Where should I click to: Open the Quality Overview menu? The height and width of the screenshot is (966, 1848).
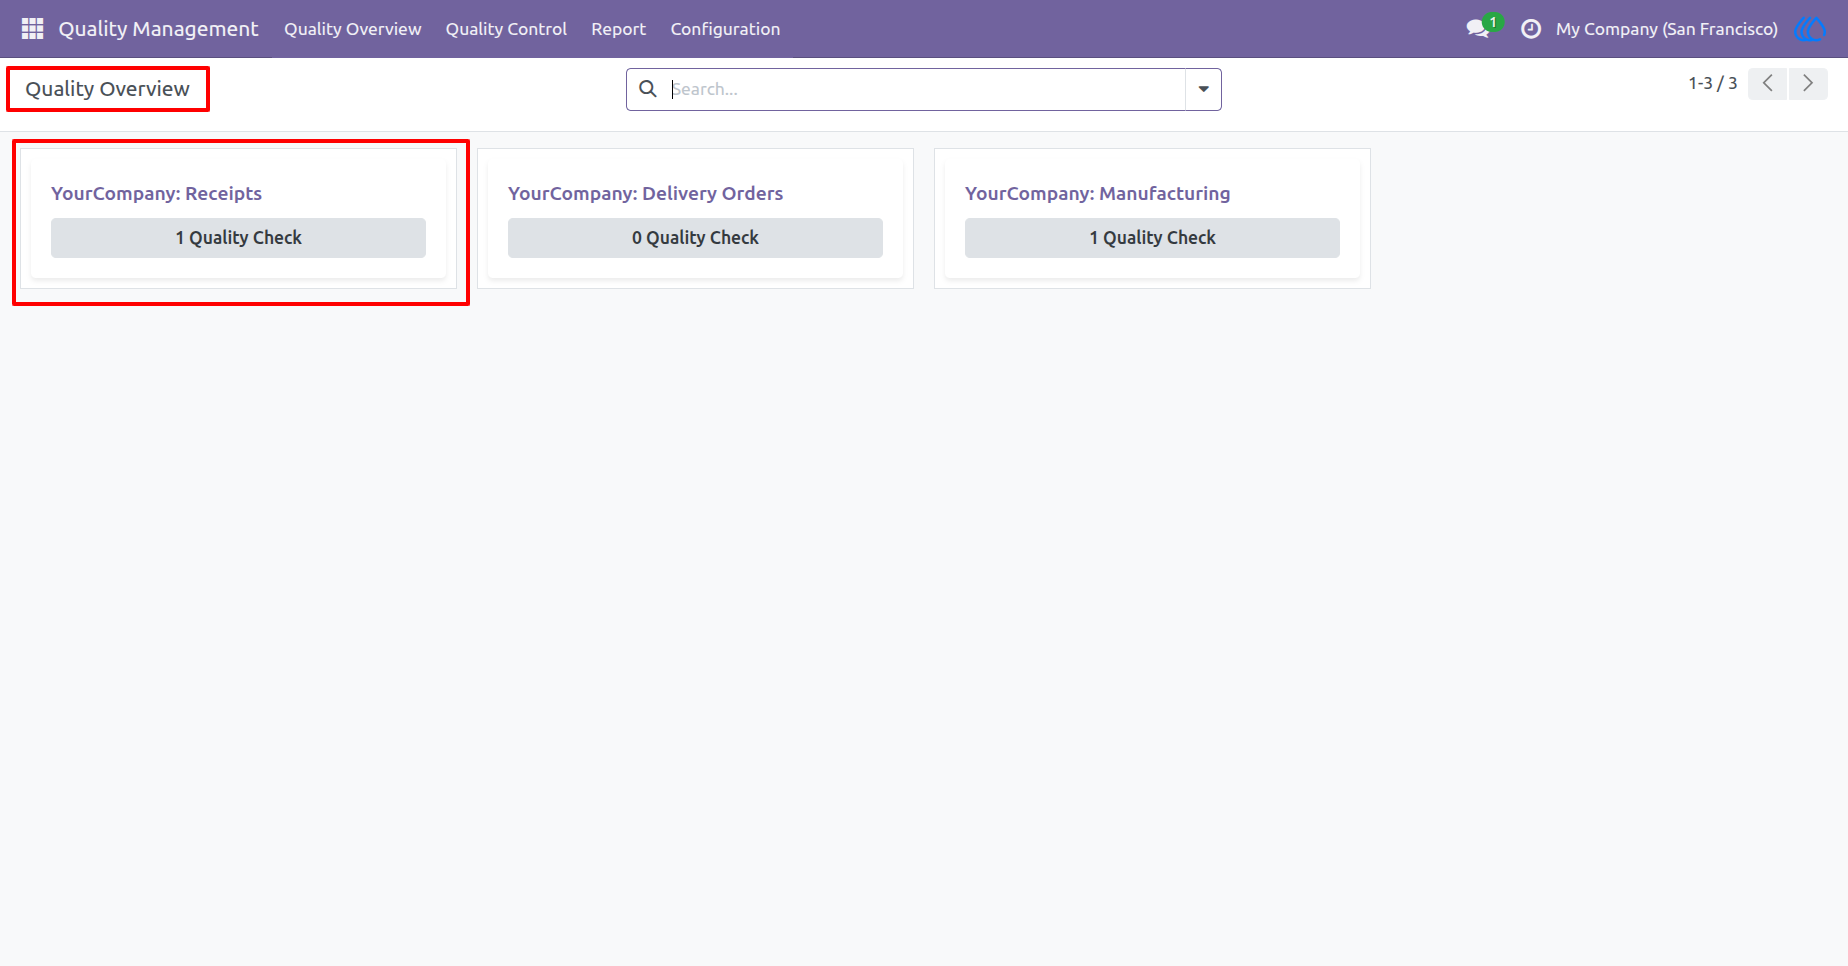coord(353,29)
